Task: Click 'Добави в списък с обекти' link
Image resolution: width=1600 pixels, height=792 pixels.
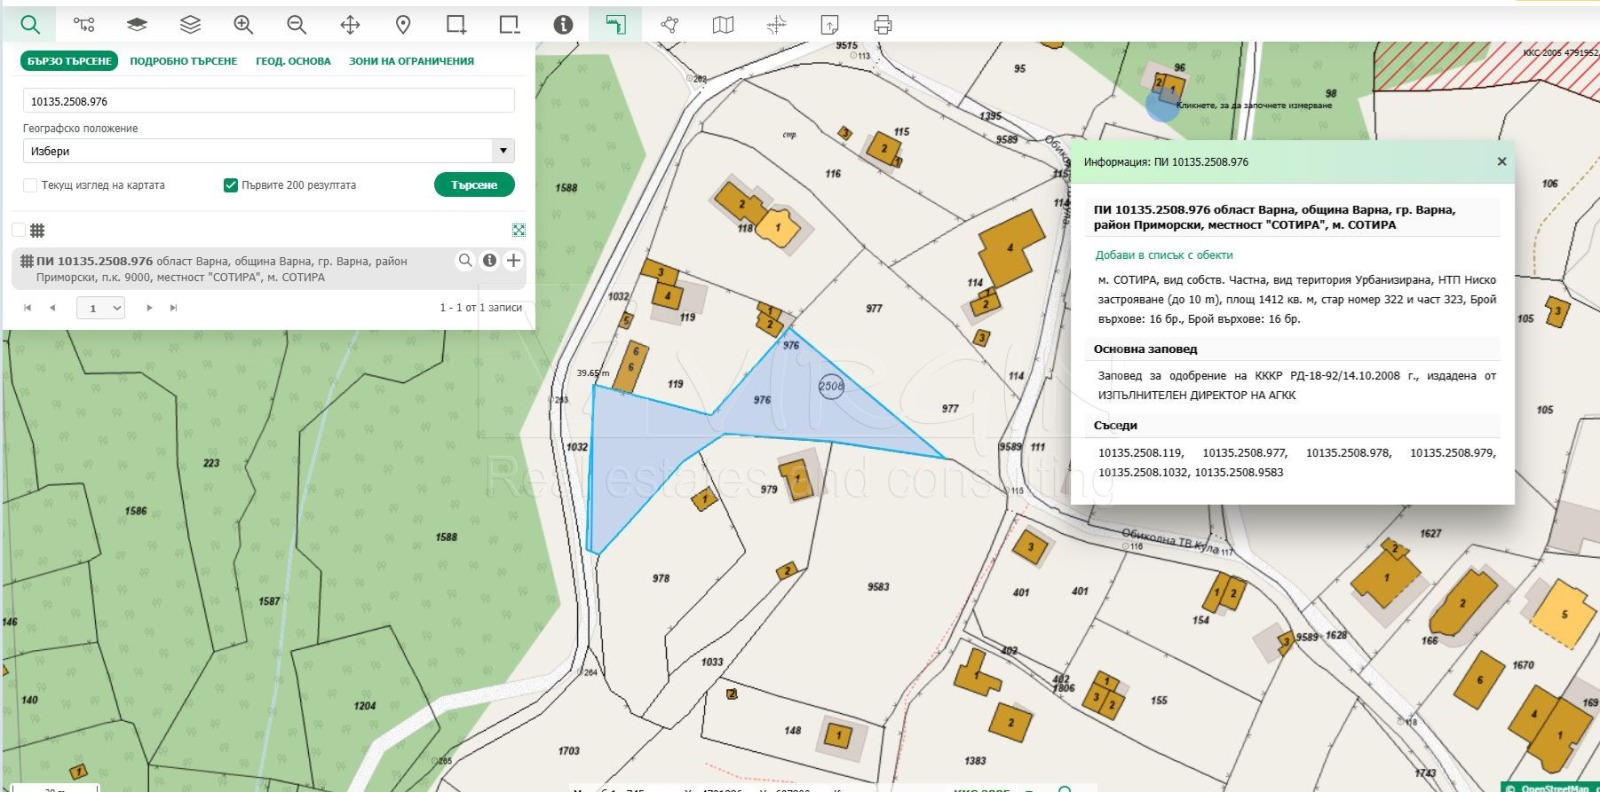Action: 1164,255
